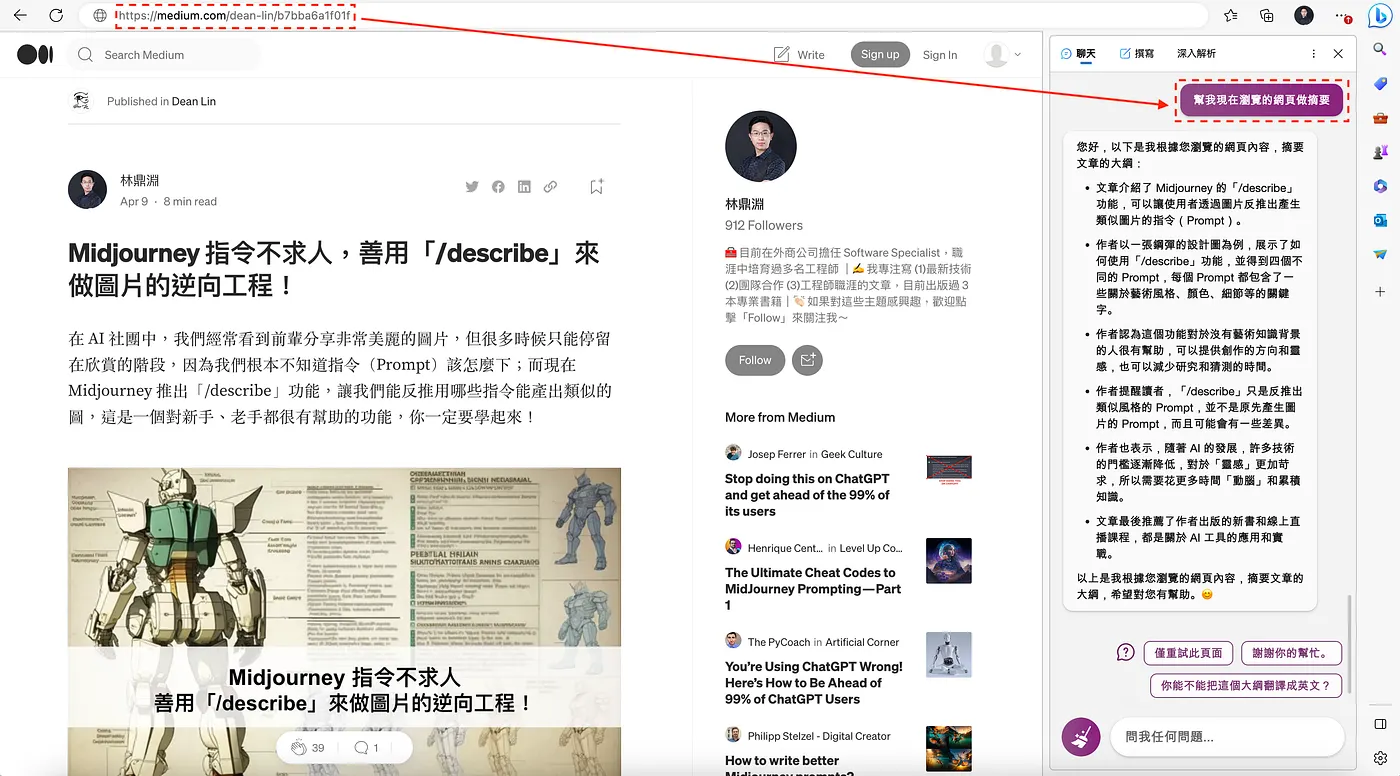Image resolution: width=1400 pixels, height=776 pixels.
Task: Click the email subscribe button beside Follow
Action: pos(807,360)
